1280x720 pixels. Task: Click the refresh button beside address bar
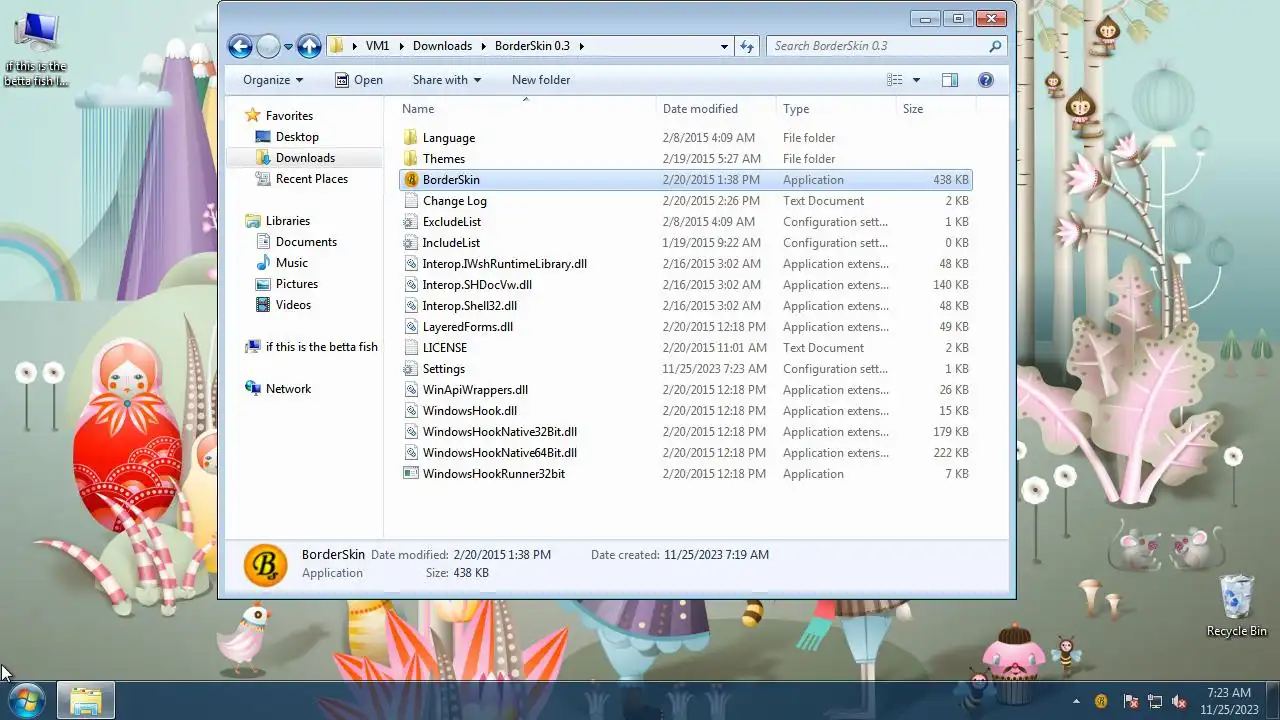pyautogui.click(x=747, y=46)
